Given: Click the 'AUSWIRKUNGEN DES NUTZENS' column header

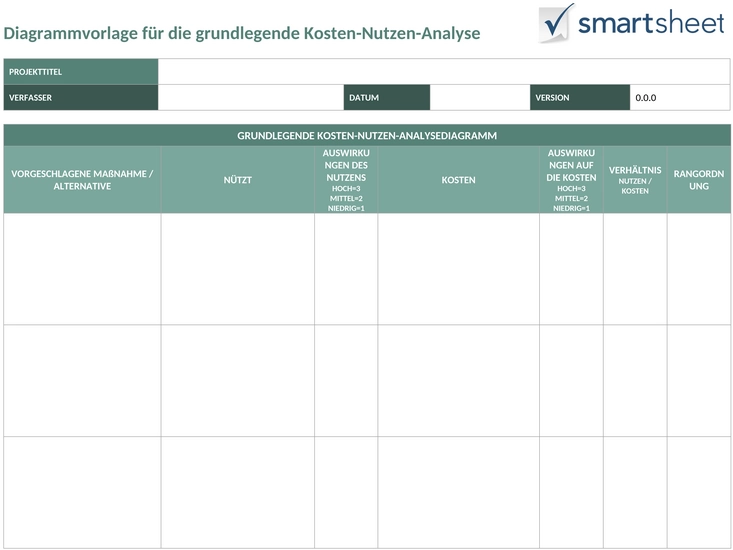Looking at the screenshot, I should (346, 180).
